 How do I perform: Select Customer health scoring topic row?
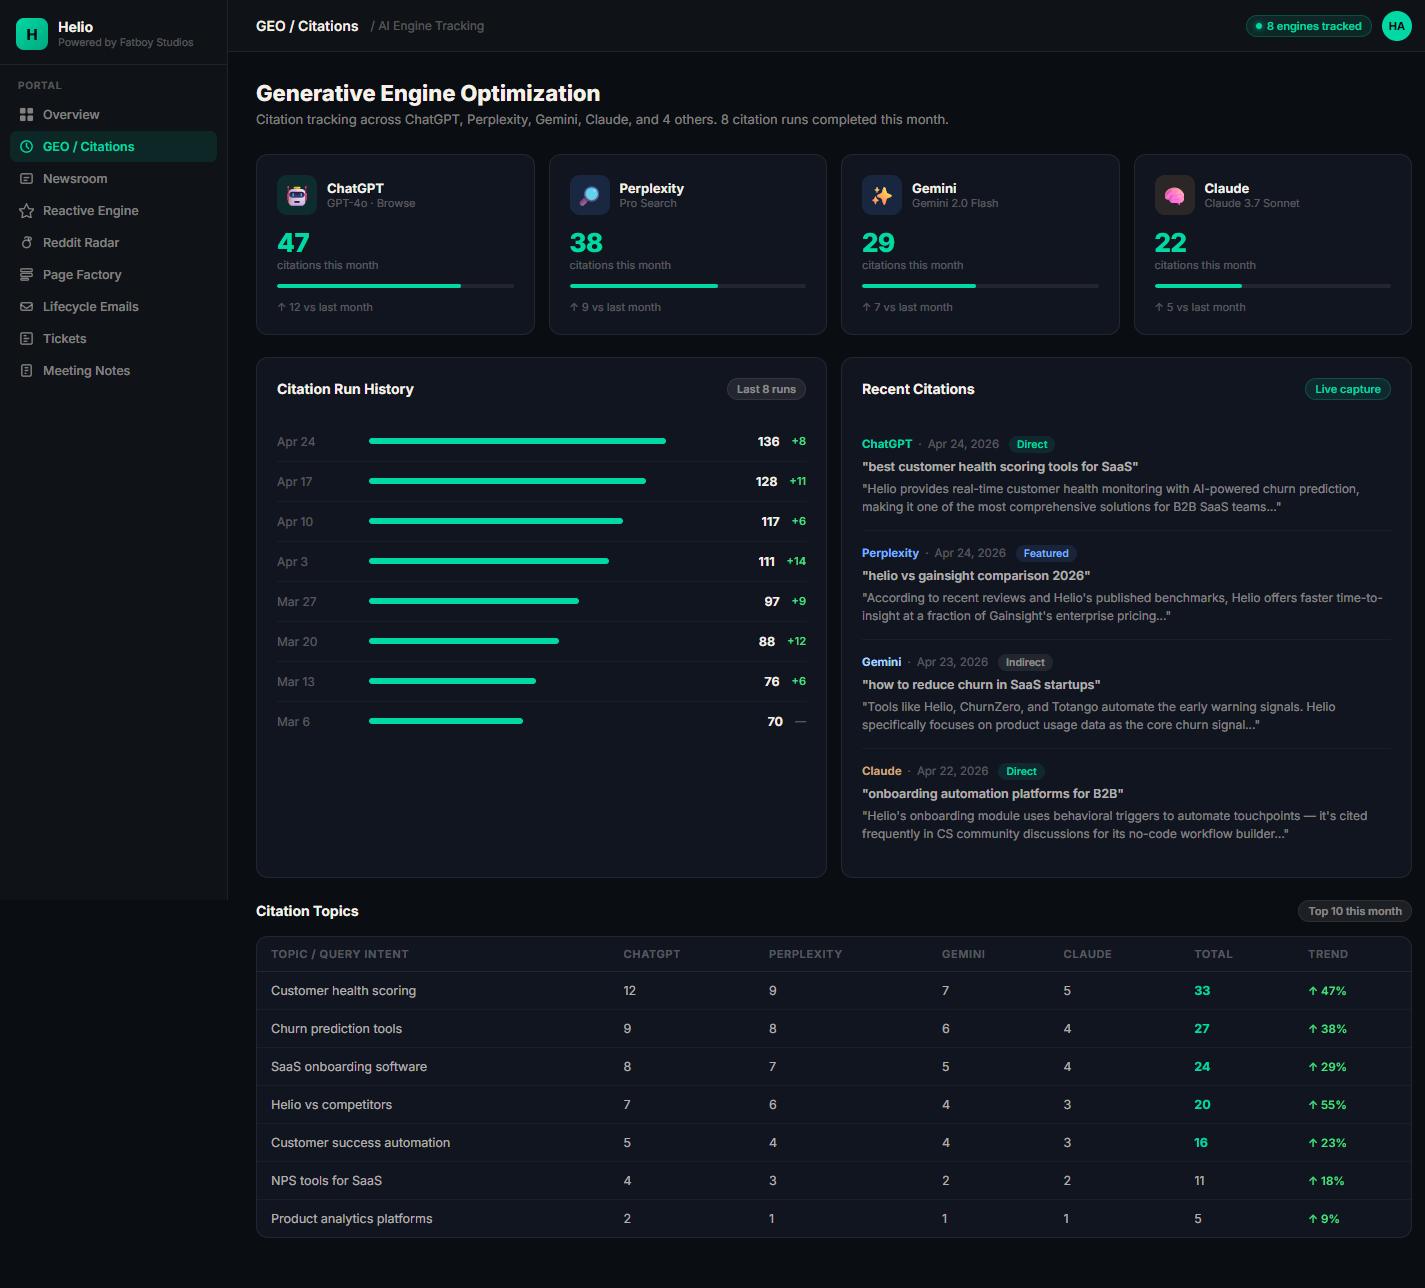(x=834, y=991)
